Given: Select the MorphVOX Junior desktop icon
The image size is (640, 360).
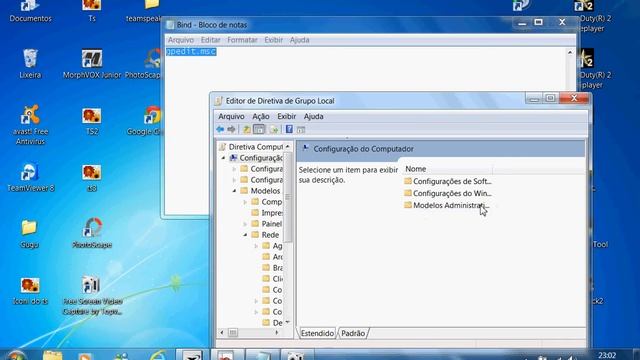Looking at the screenshot, I should 92,64.
